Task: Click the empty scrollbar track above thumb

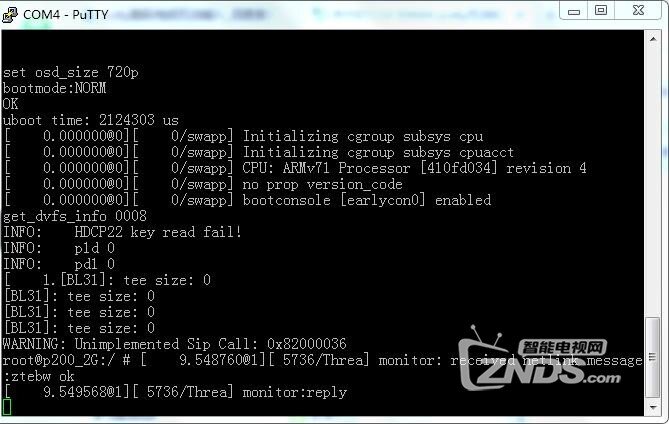Action: (x=653, y=181)
